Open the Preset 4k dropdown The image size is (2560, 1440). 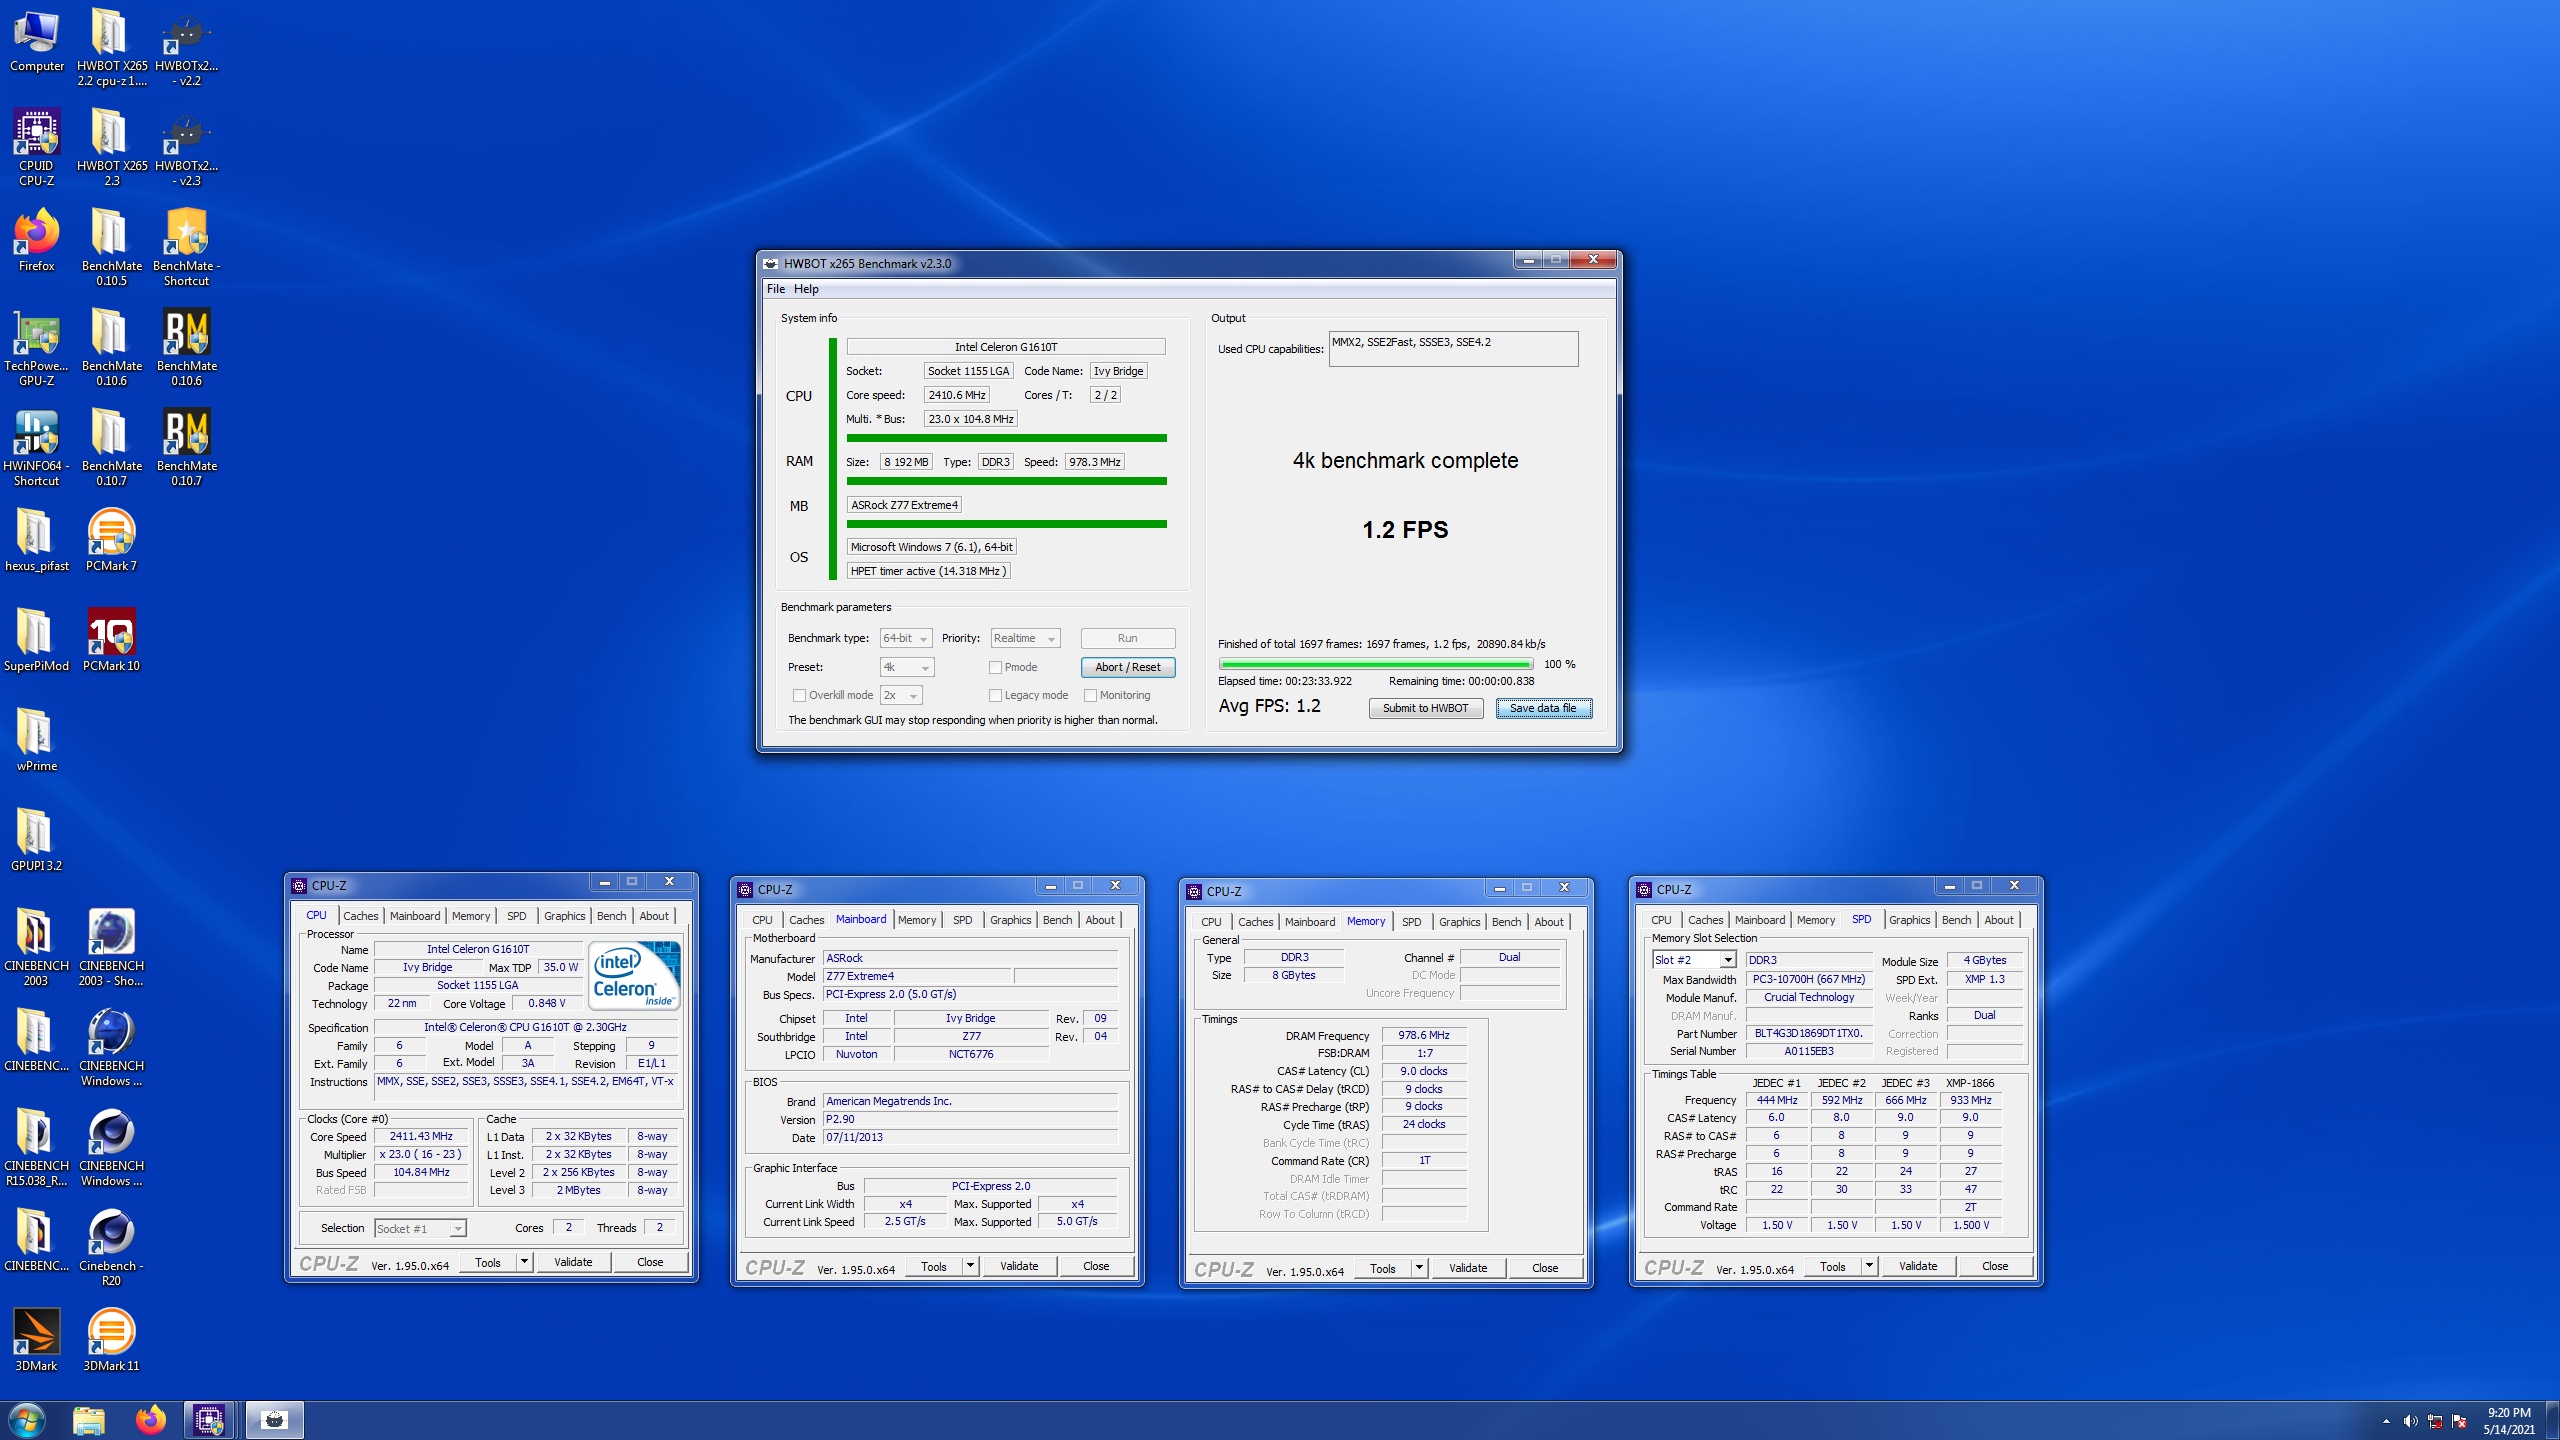[906, 667]
